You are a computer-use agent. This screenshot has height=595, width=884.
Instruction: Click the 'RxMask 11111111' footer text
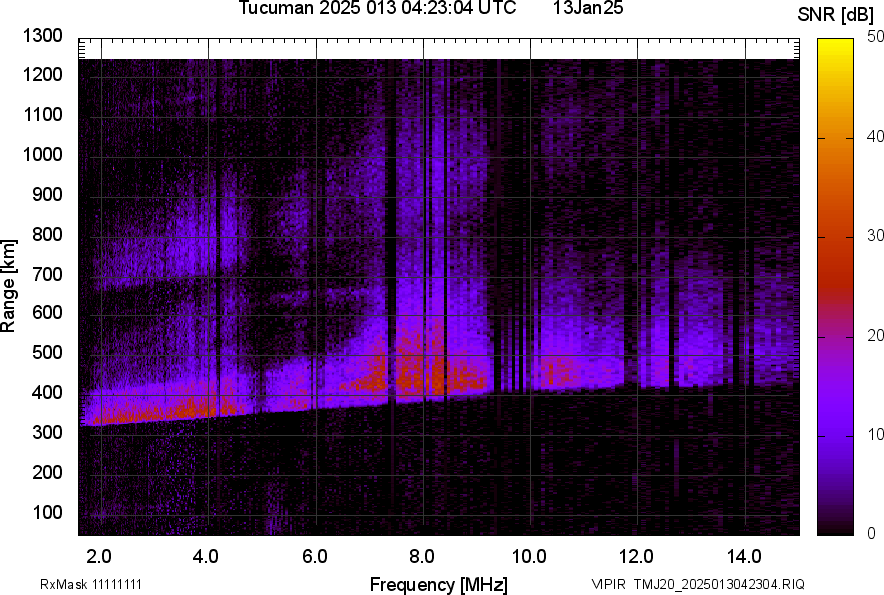pos(91,584)
